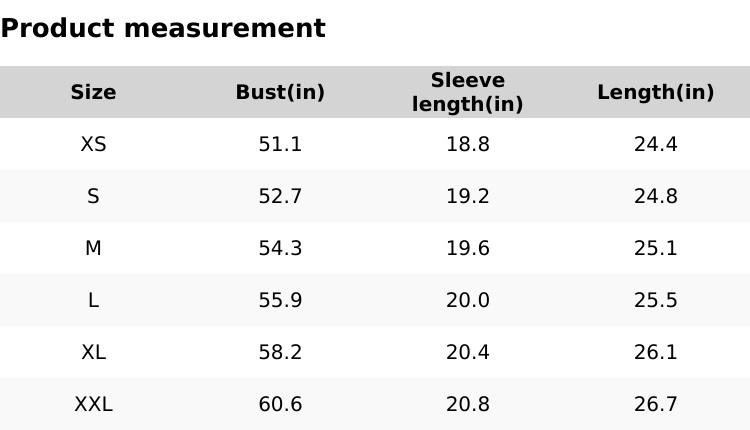Click the M size cell

93,248
